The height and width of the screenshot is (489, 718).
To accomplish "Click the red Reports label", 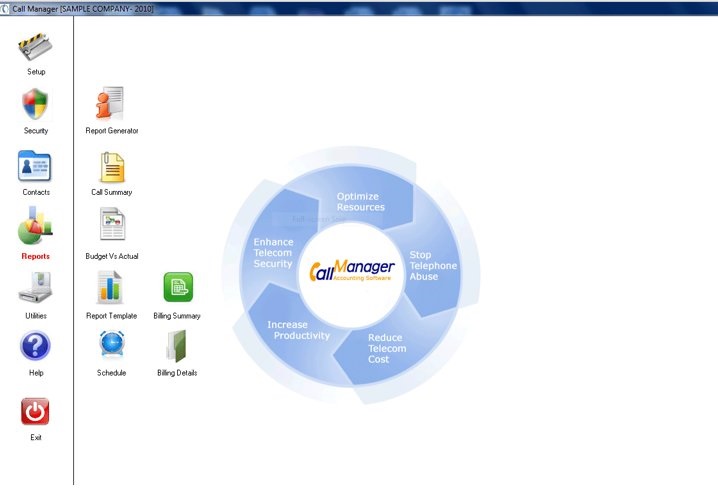I will (x=36, y=256).
